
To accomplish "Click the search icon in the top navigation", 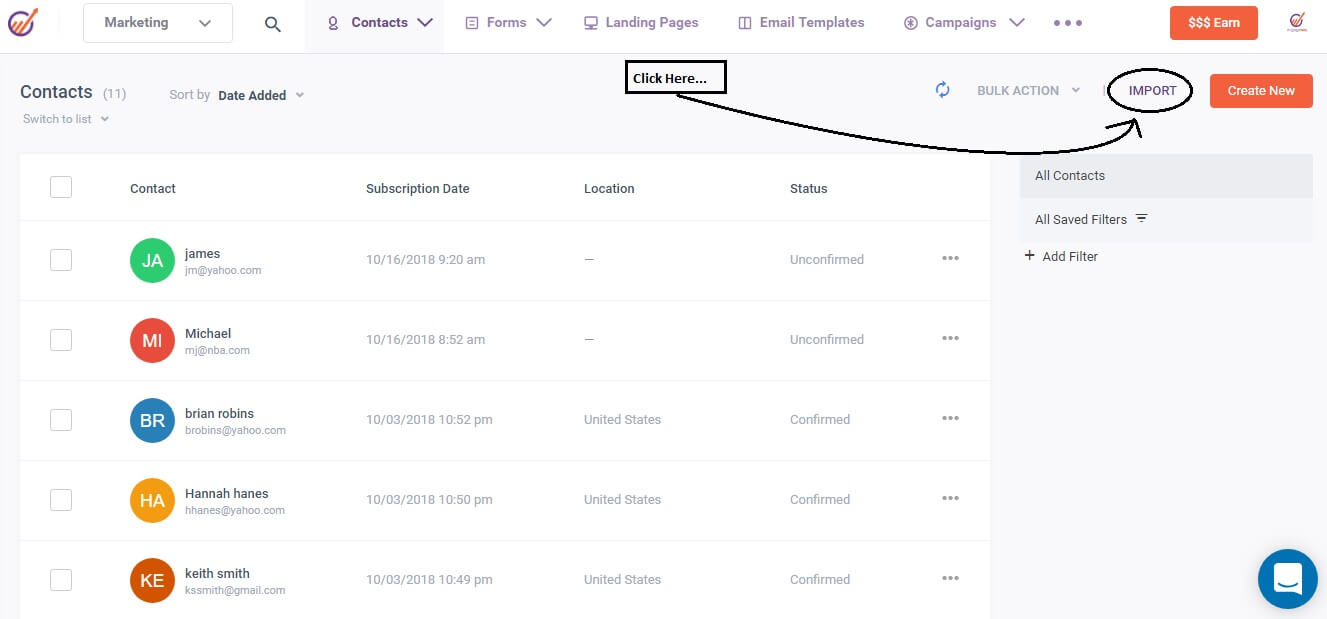I will tap(272, 22).
